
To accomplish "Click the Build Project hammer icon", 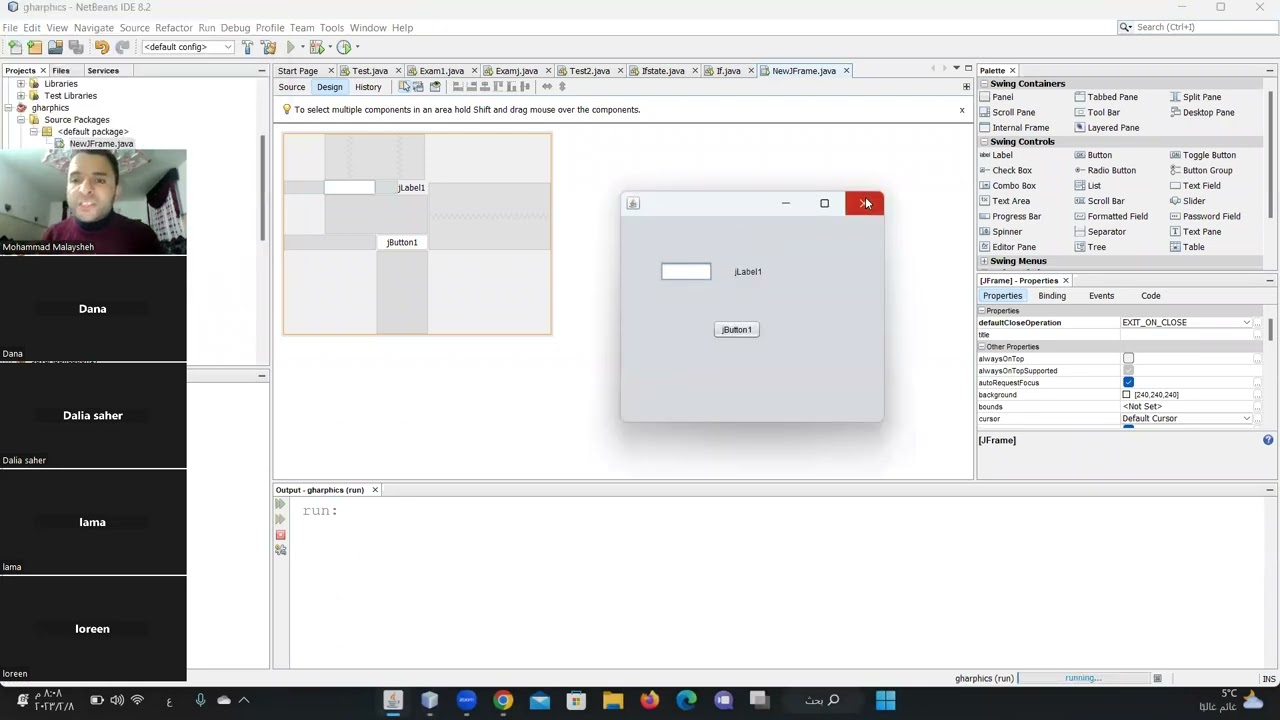I will tap(248, 47).
